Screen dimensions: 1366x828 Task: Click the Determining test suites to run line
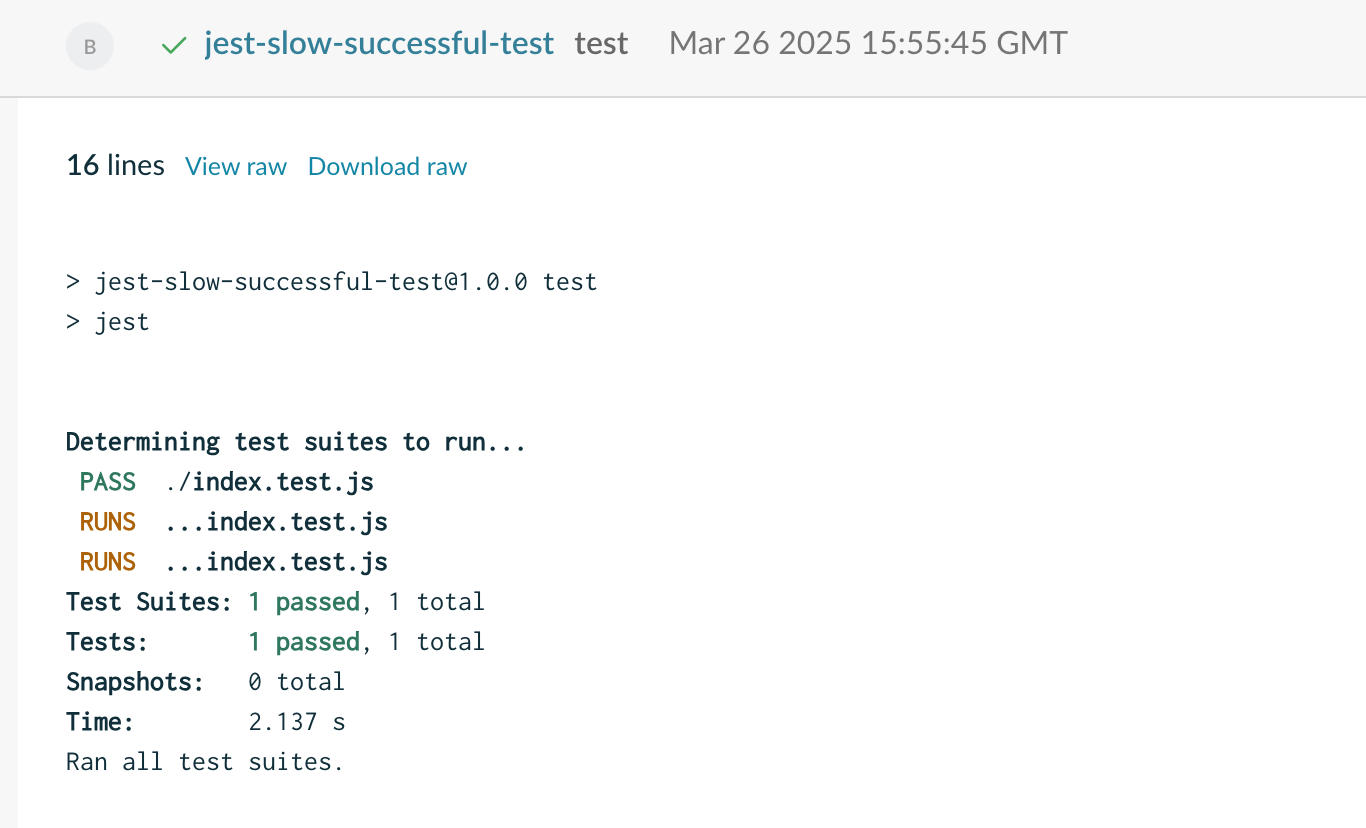296,441
